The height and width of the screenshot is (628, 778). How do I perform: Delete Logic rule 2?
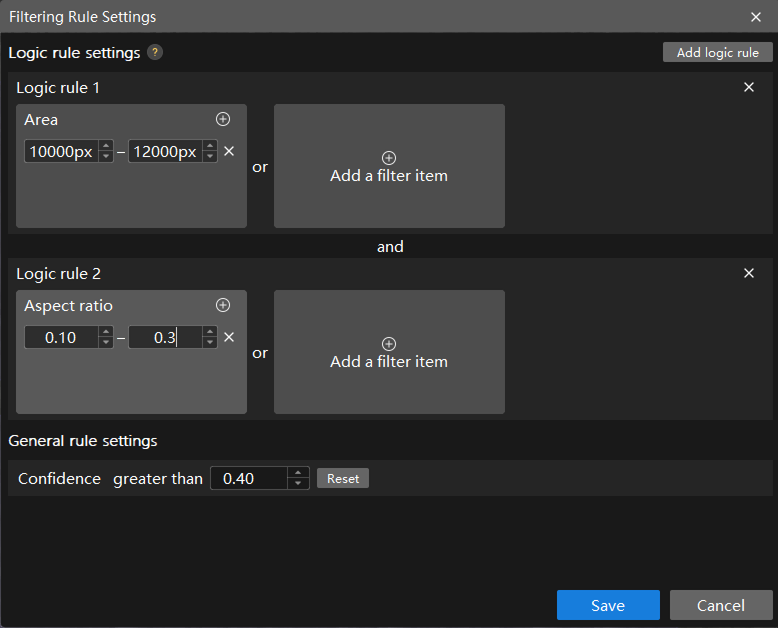point(749,273)
